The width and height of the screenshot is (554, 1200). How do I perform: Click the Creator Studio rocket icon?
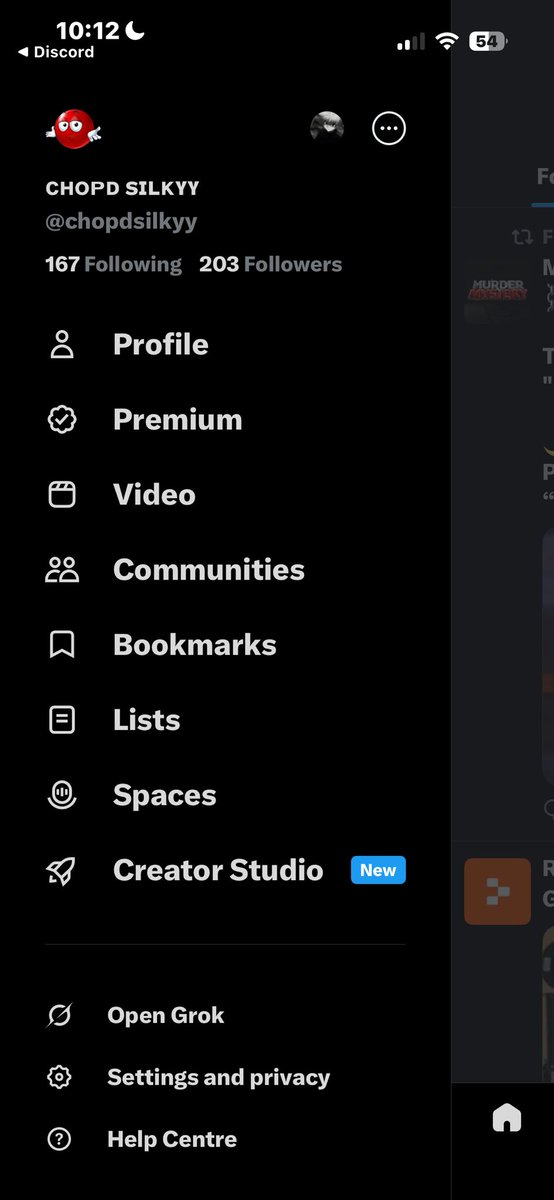[x=62, y=871]
